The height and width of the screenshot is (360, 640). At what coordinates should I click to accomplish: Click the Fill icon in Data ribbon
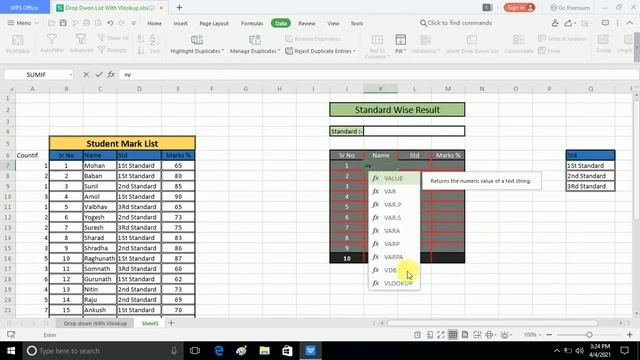click(x=400, y=40)
